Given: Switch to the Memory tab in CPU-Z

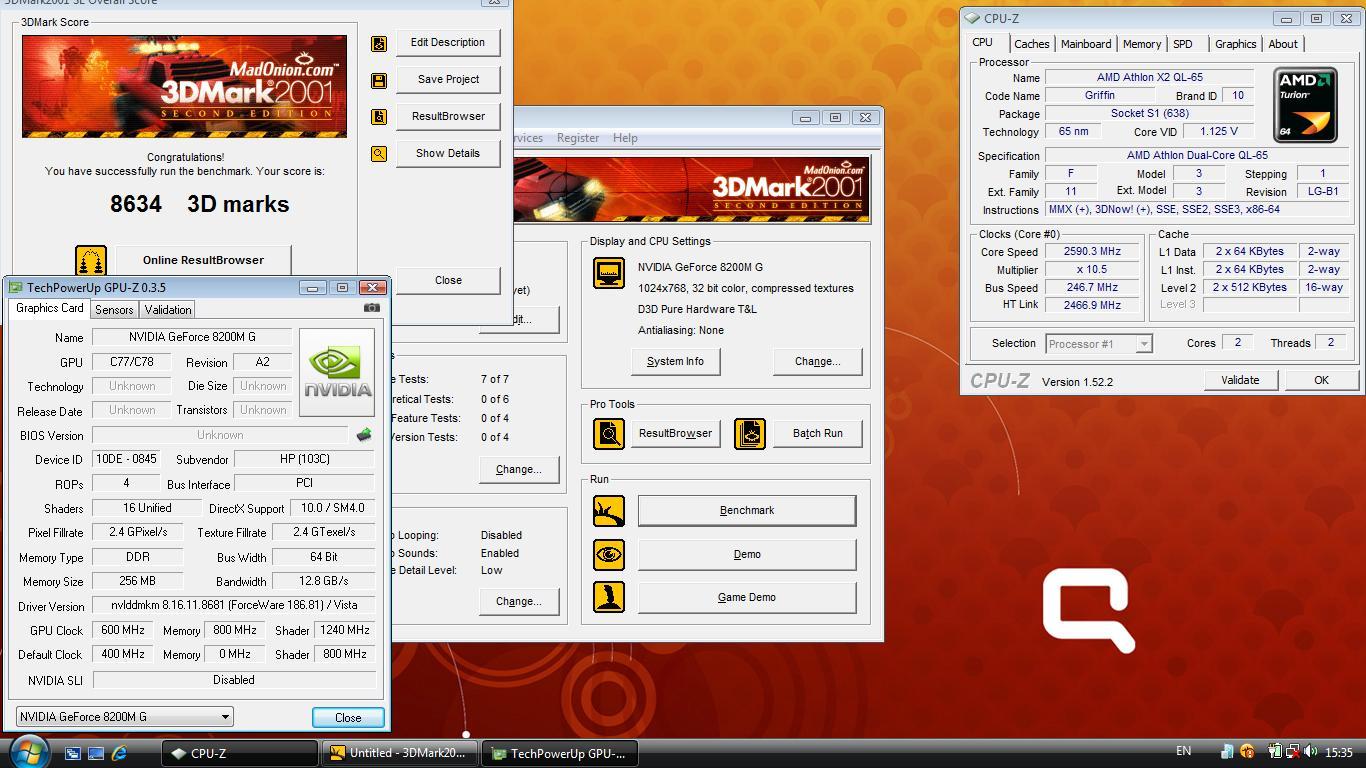Looking at the screenshot, I should tap(1141, 44).
